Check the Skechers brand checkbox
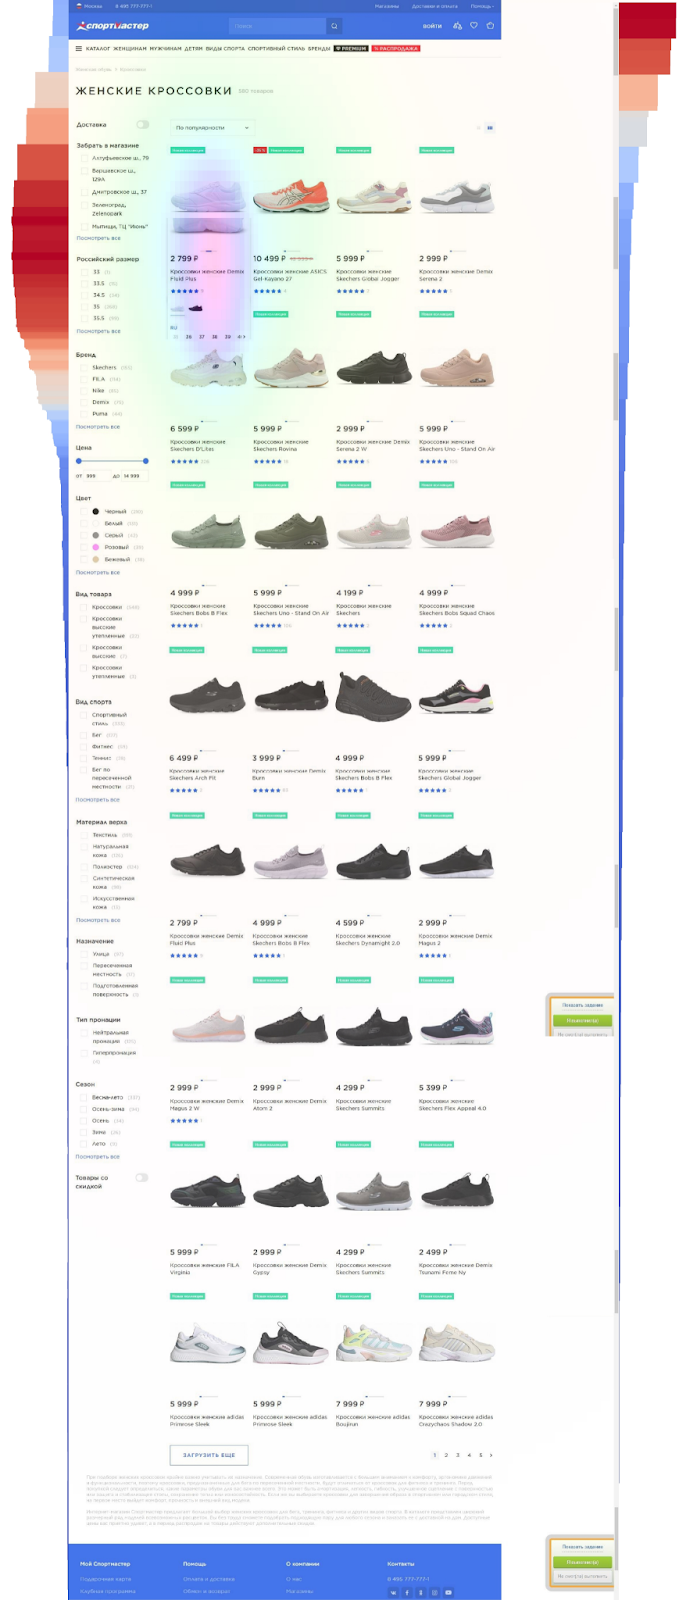Screen dimensions: 697x1600 tap(84, 367)
